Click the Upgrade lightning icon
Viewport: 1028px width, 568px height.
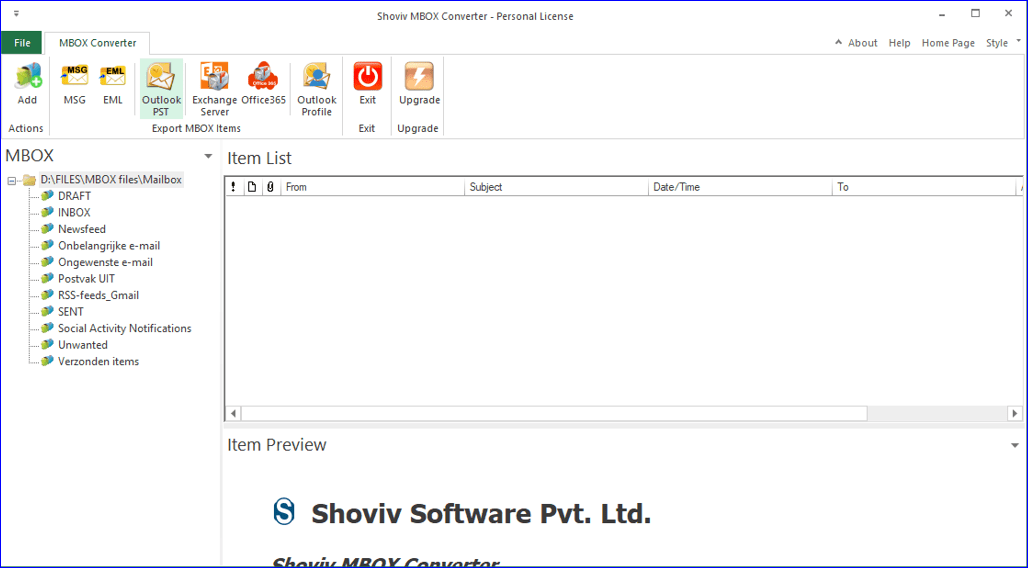point(420,76)
